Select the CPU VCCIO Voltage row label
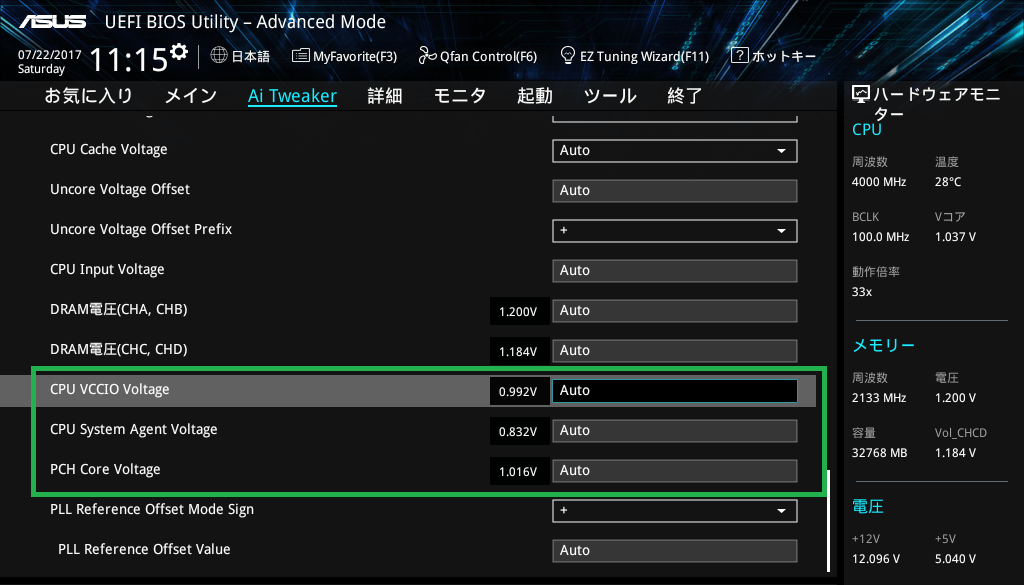Image resolution: width=1024 pixels, height=585 pixels. (x=110, y=390)
